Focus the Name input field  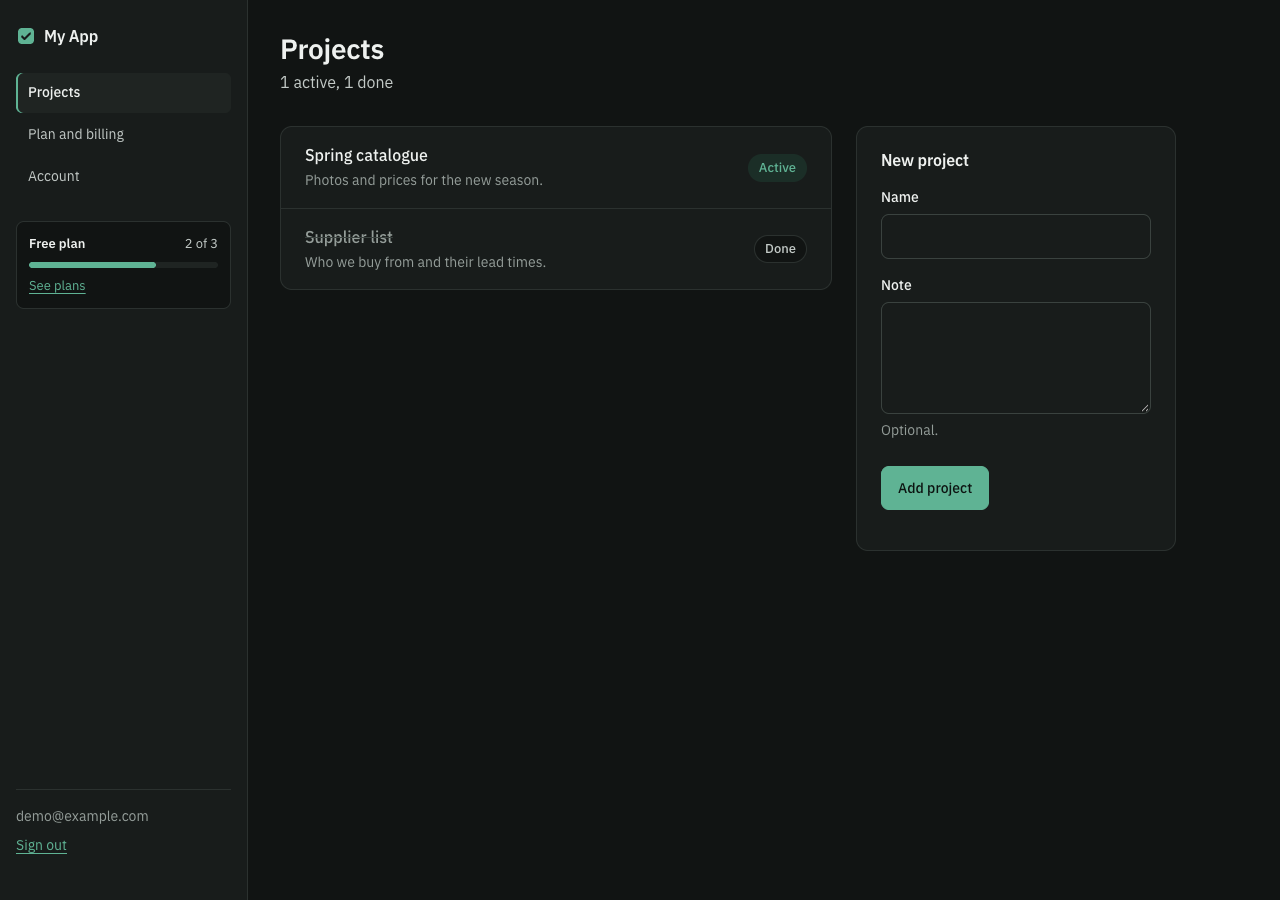pyautogui.click(x=1016, y=236)
